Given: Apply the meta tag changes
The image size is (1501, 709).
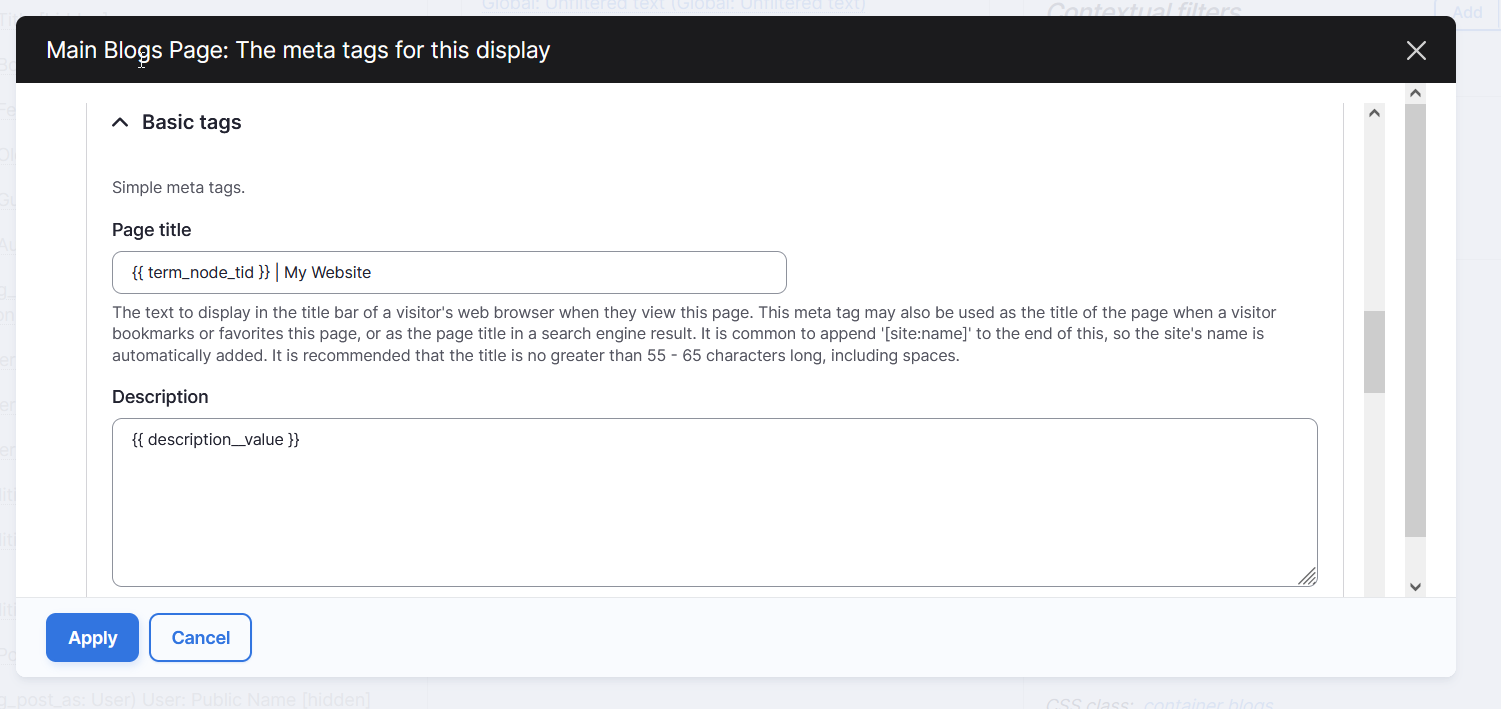Looking at the screenshot, I should (x=92, y=637).
